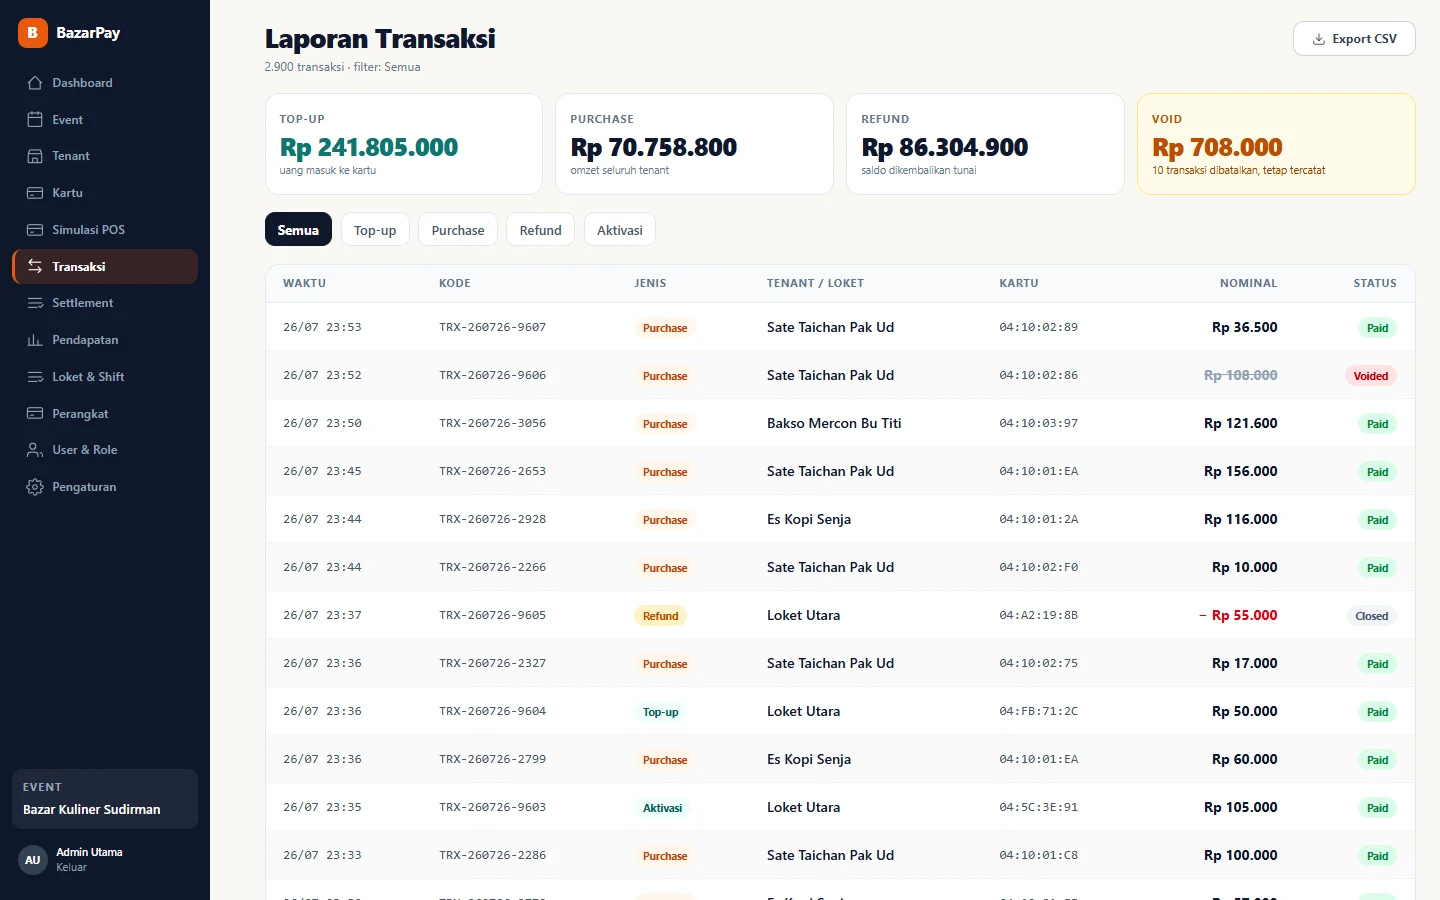The image size is (1440, 900).
Task: Select the Semua filter tab
Action: pos(298,230)
